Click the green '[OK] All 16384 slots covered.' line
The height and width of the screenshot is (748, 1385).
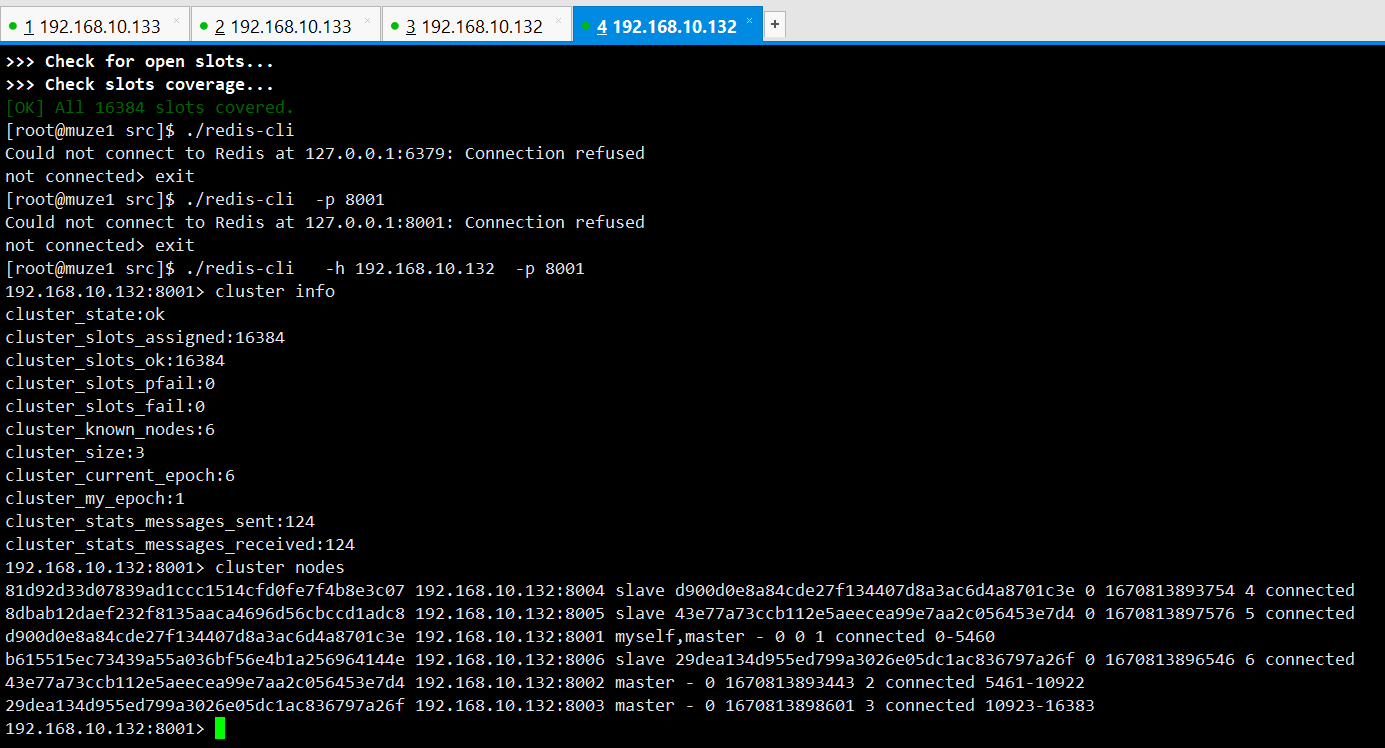tap(150, 107)
